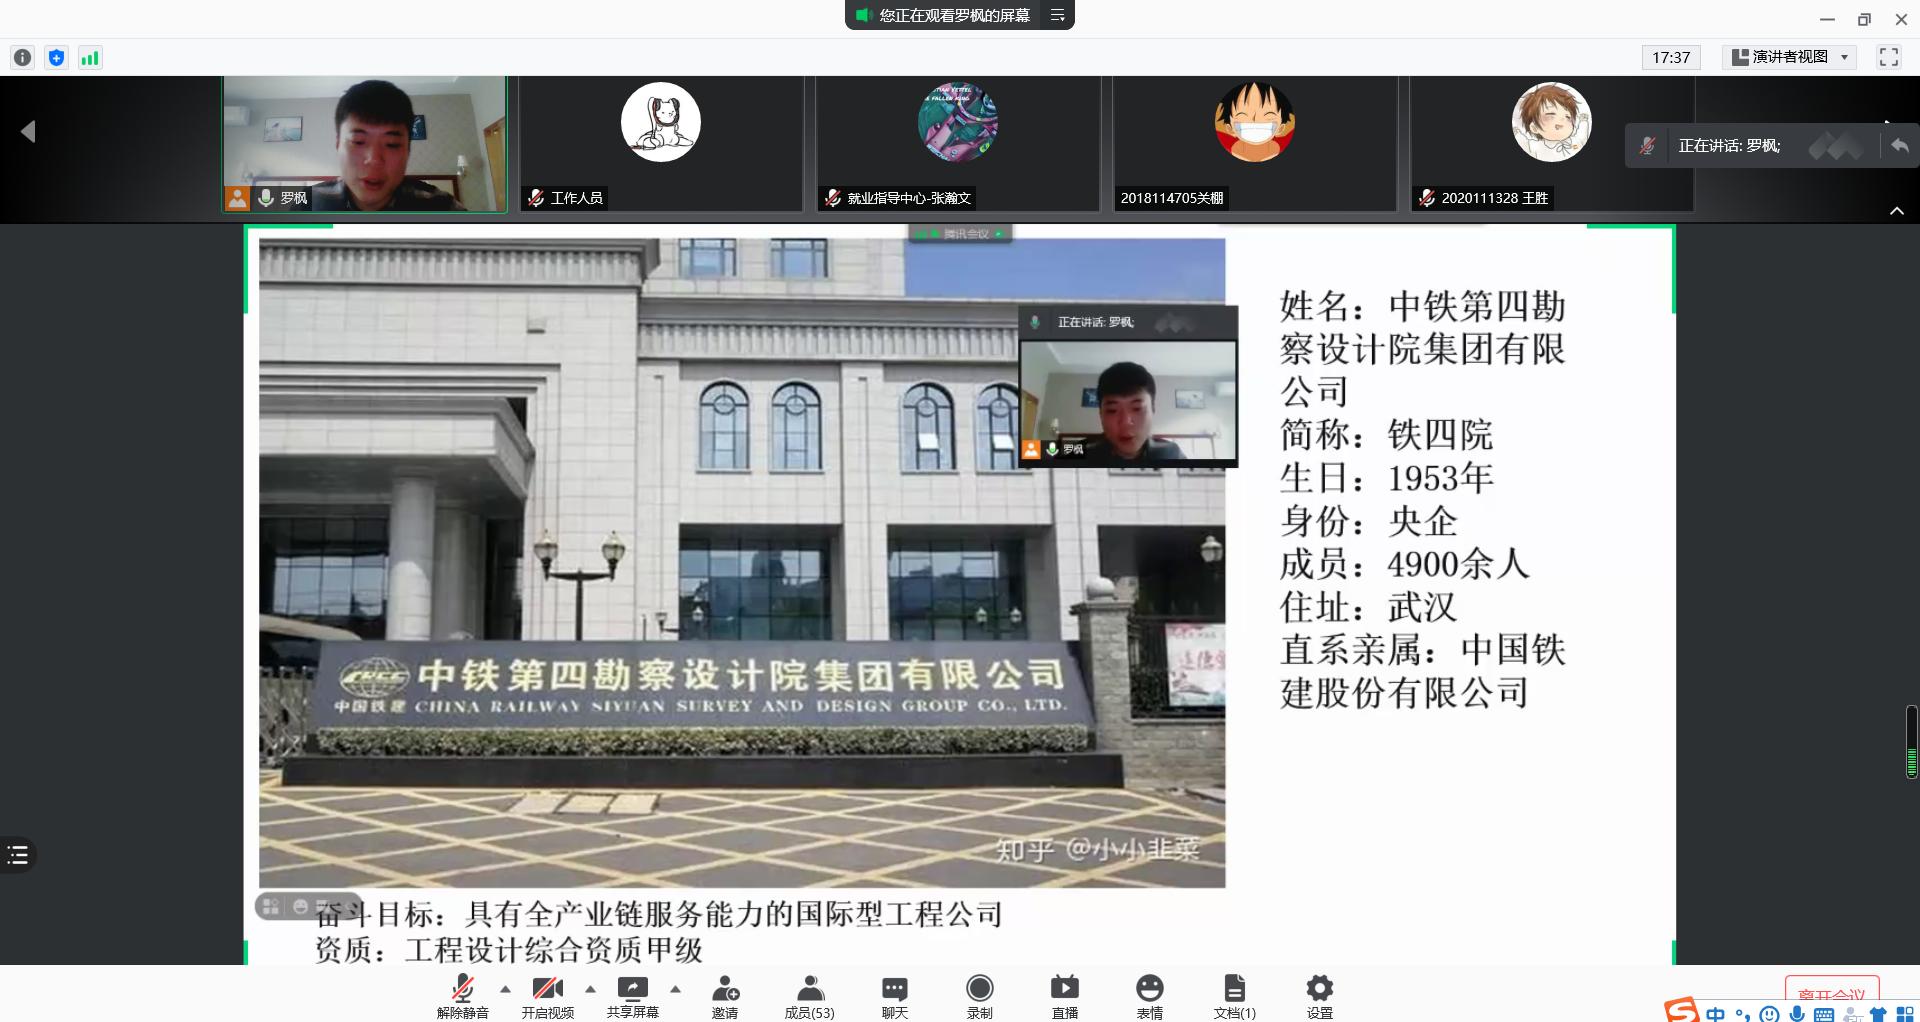
Task: Click the blue security shield icon
Action: coord(57,58)
